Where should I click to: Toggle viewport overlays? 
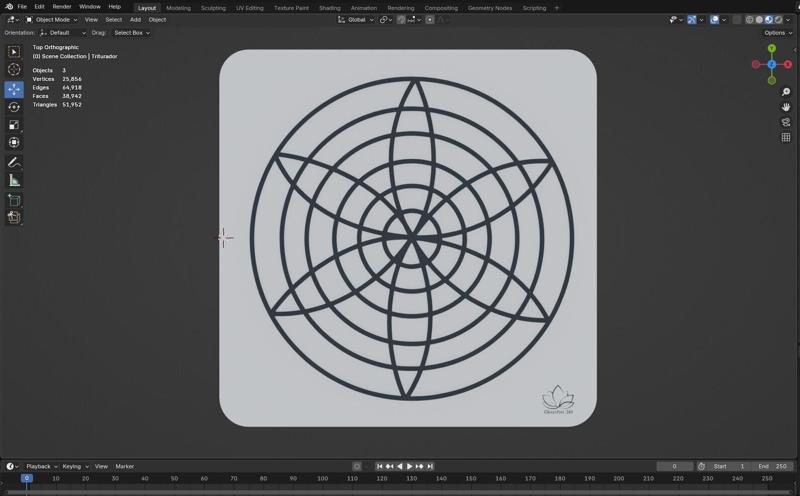(714, 20)
